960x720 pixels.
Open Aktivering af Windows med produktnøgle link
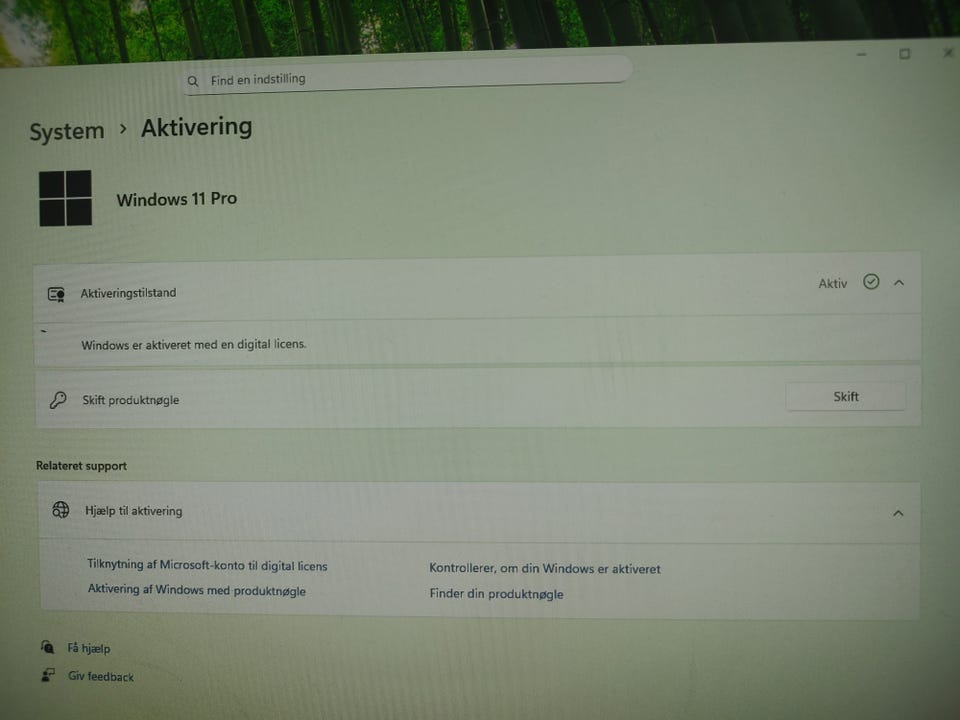197,590
